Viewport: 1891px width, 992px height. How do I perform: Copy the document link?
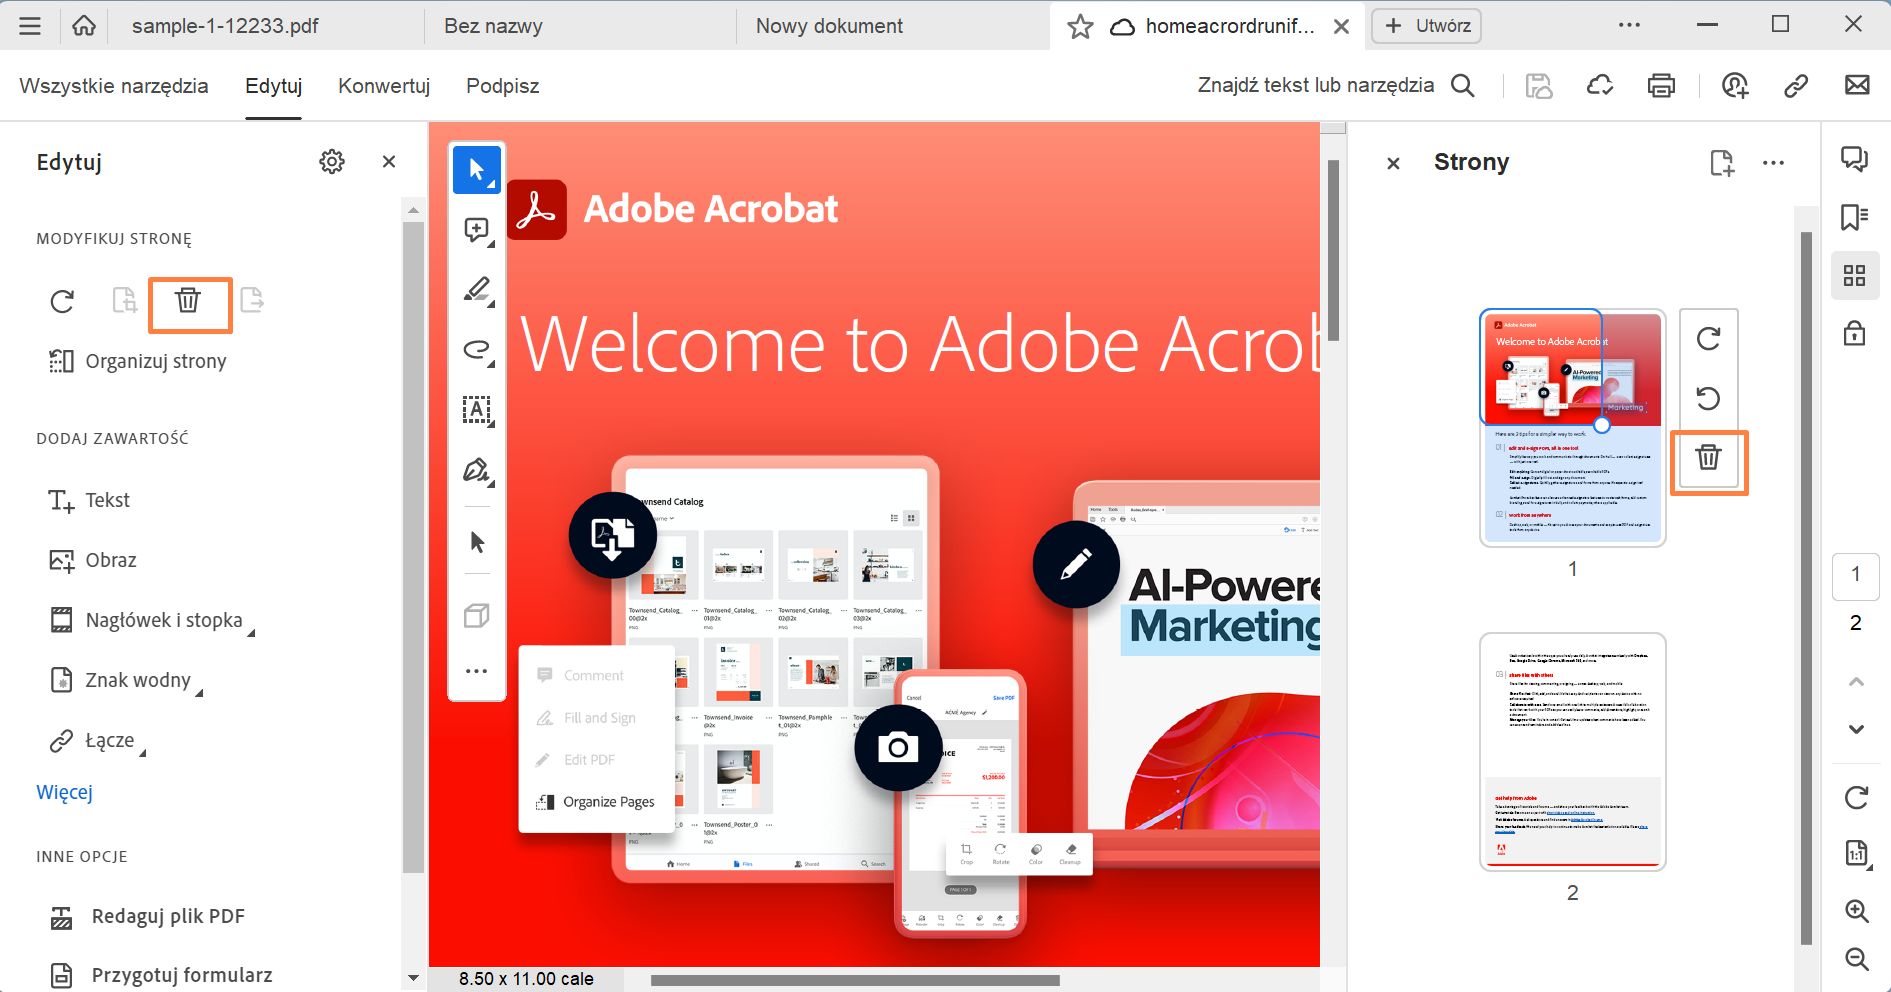tap(1796, 86)
